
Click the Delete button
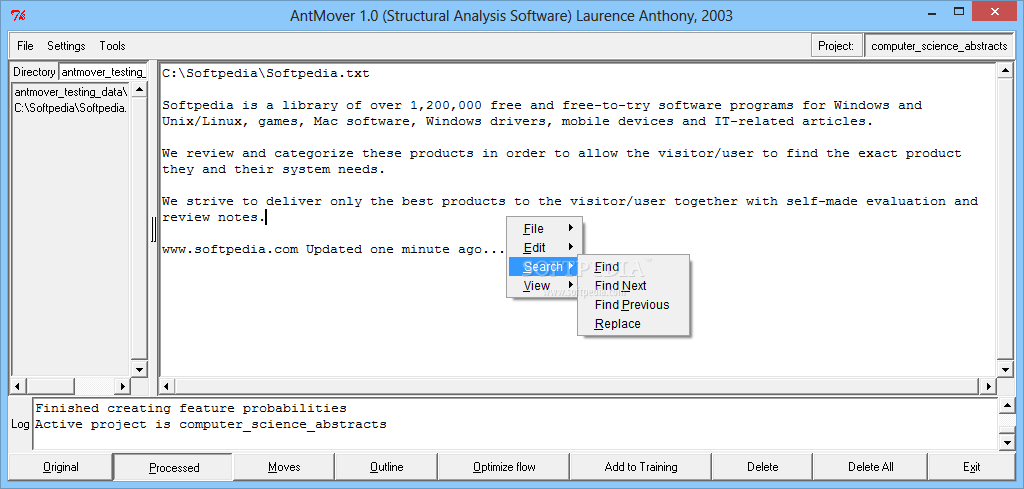click(763, 467)
